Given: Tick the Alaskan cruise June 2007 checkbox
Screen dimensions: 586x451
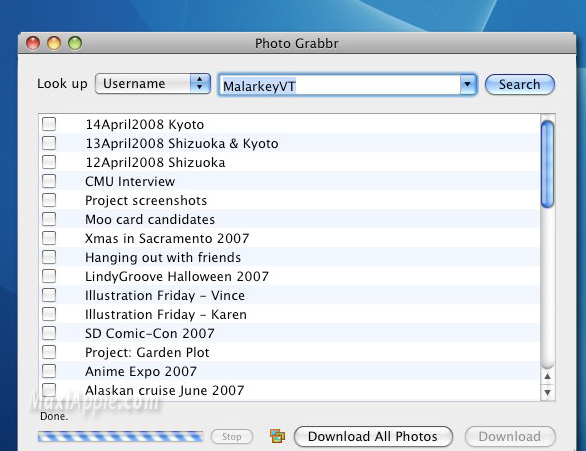Looking at the screenshot, I should click(49, 390).
